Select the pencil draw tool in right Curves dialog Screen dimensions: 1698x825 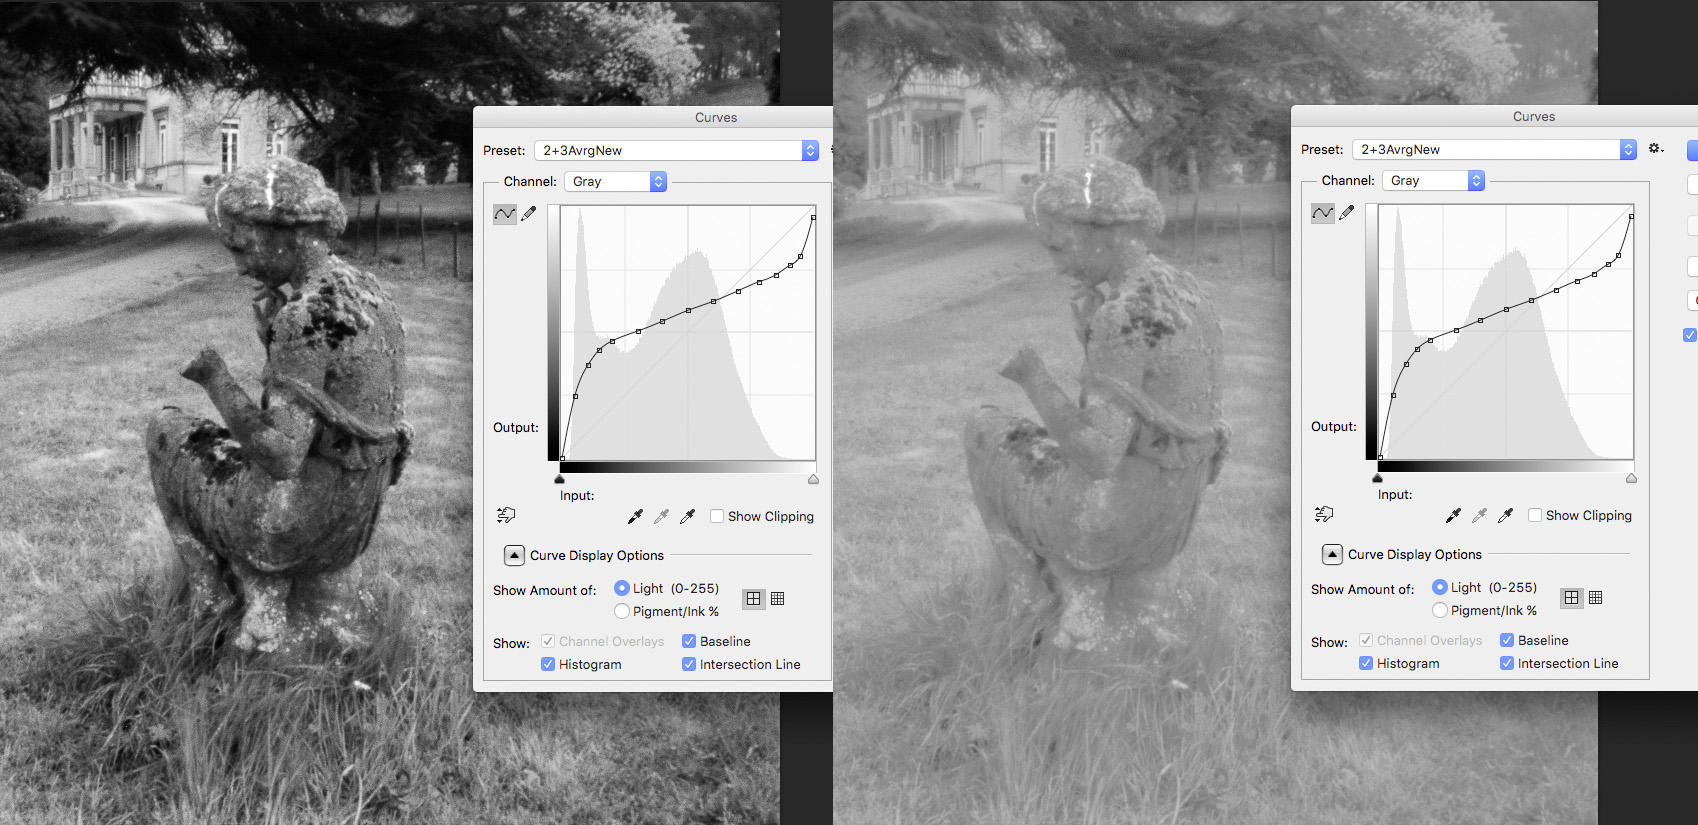(x=1347, y=212)
